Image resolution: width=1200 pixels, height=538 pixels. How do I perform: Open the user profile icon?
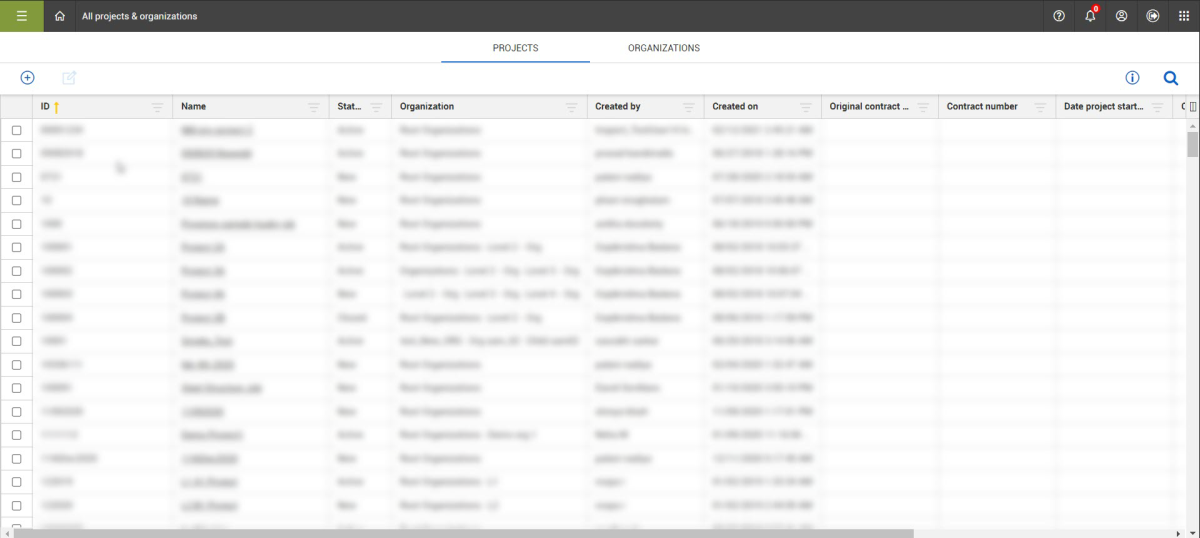click(x=1121, y=16)
